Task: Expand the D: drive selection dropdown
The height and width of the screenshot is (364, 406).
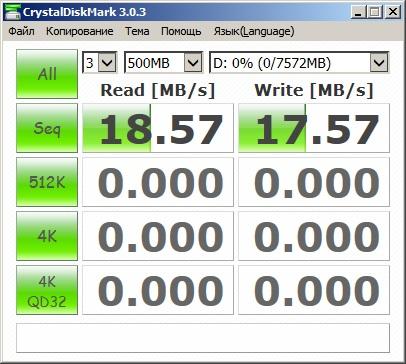Action: [x=379, y=62]
